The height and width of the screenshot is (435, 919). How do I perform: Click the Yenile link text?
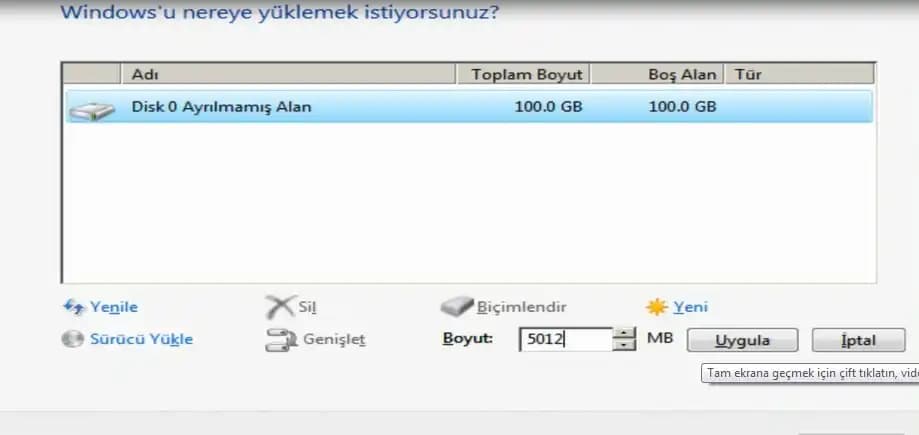coord(114,308)
